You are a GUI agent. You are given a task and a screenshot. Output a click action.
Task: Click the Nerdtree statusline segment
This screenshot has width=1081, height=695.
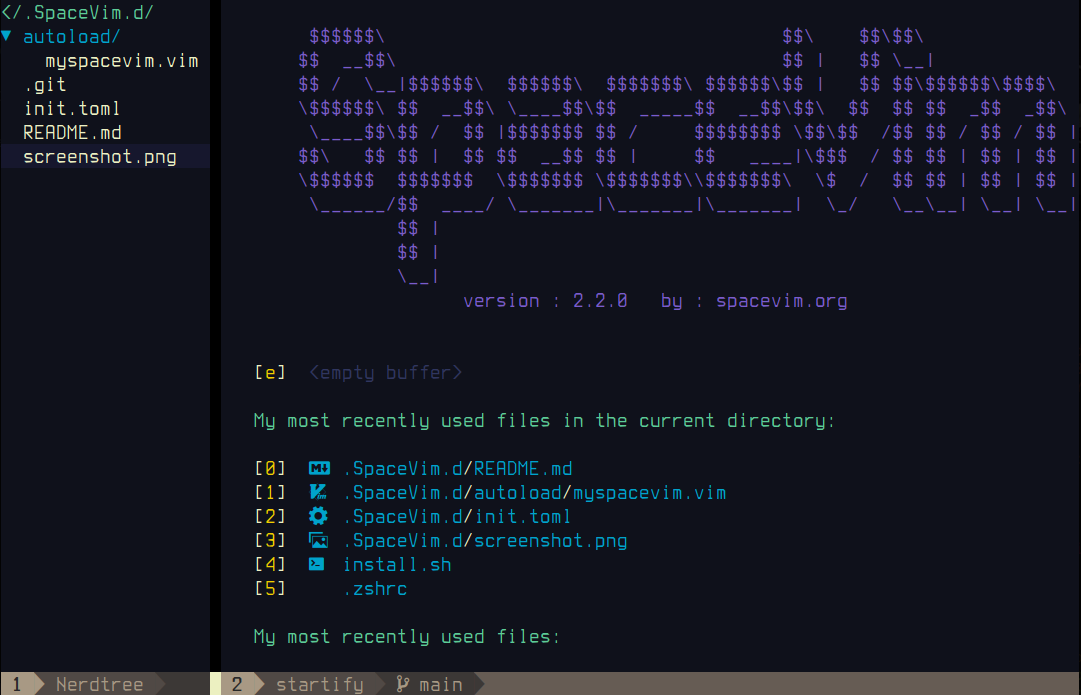[100, 685]
